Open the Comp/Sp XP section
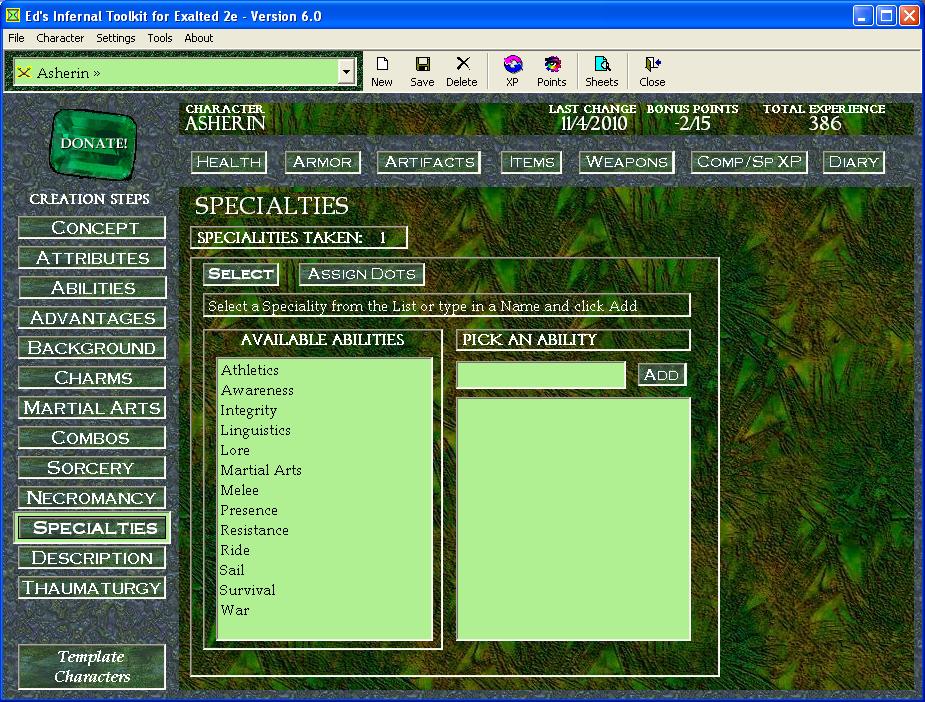This screenshot has height=702, width=925. pyautogui.click(x=749, y=162)
